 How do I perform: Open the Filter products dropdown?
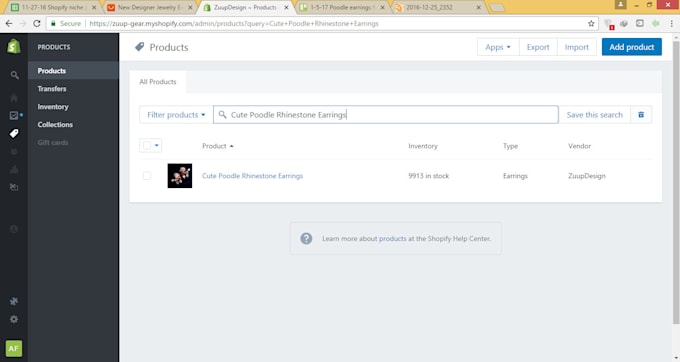click(x=176, y=115)
